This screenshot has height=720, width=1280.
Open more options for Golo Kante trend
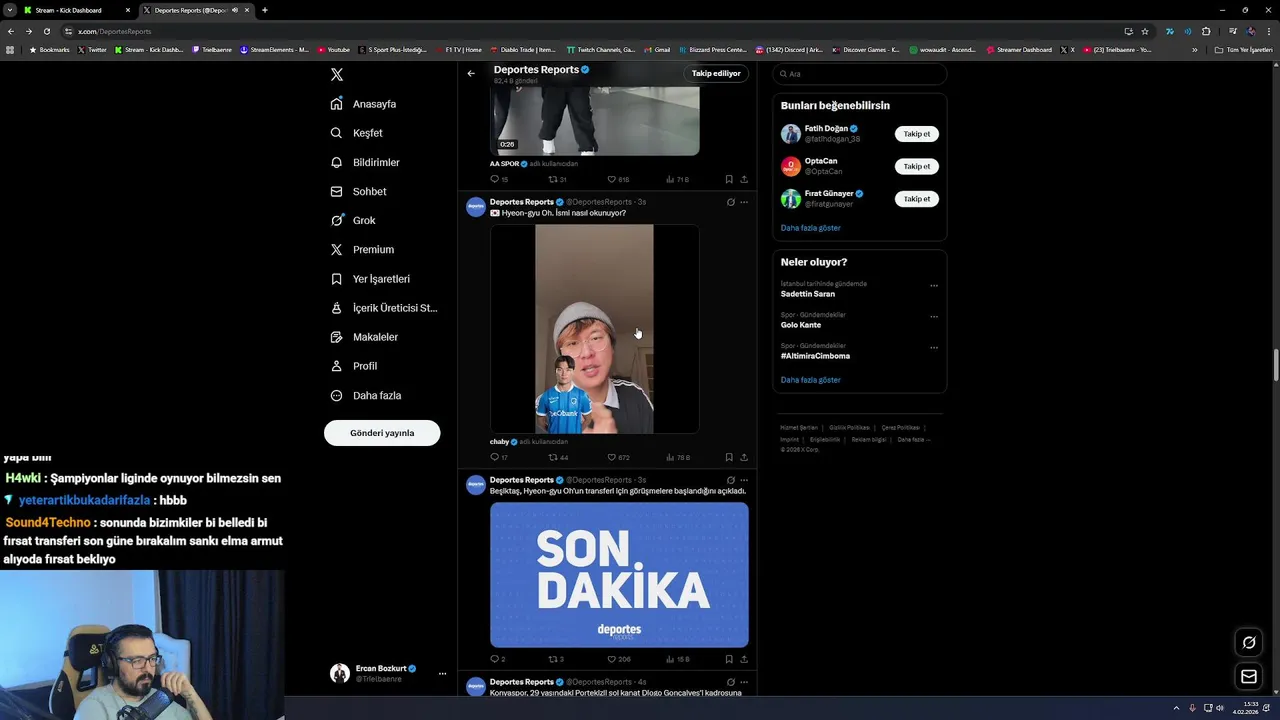934,317
